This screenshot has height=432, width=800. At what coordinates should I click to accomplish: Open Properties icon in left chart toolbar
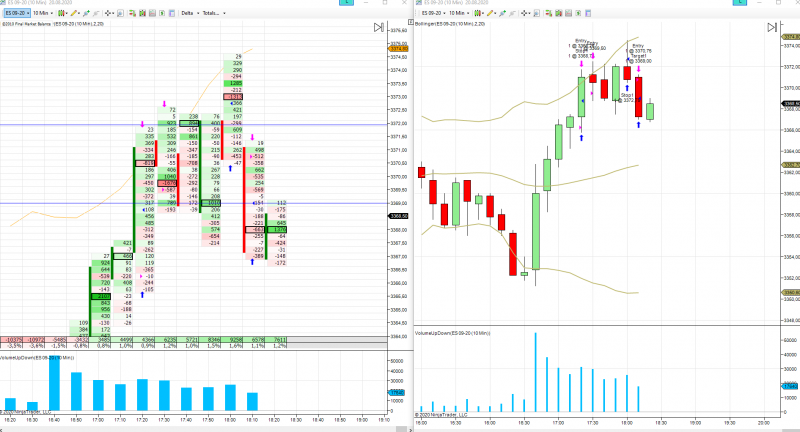(x=172, y=13)
